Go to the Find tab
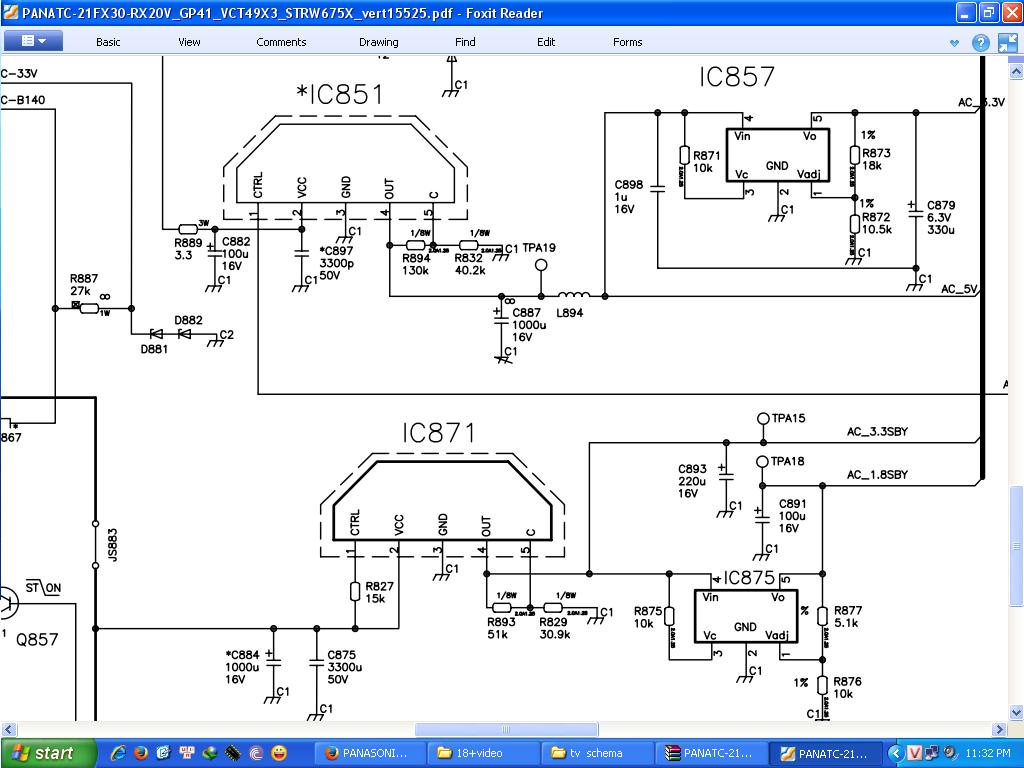 (465, 42)
